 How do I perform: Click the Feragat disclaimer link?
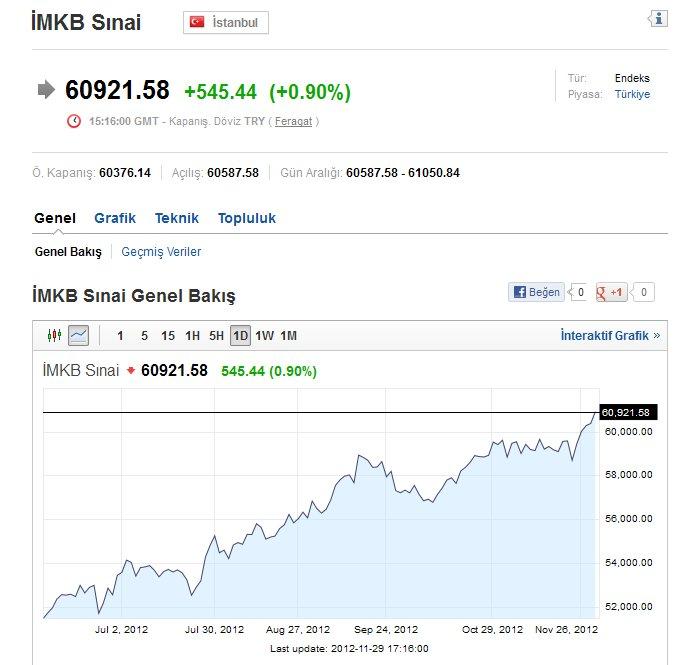pos(294,121)
